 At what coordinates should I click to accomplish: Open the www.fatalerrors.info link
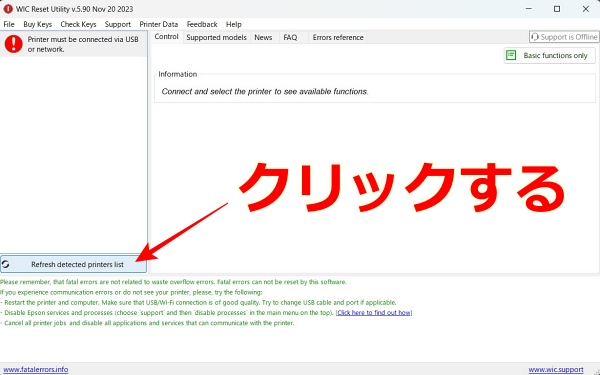(x=36, y=370)
